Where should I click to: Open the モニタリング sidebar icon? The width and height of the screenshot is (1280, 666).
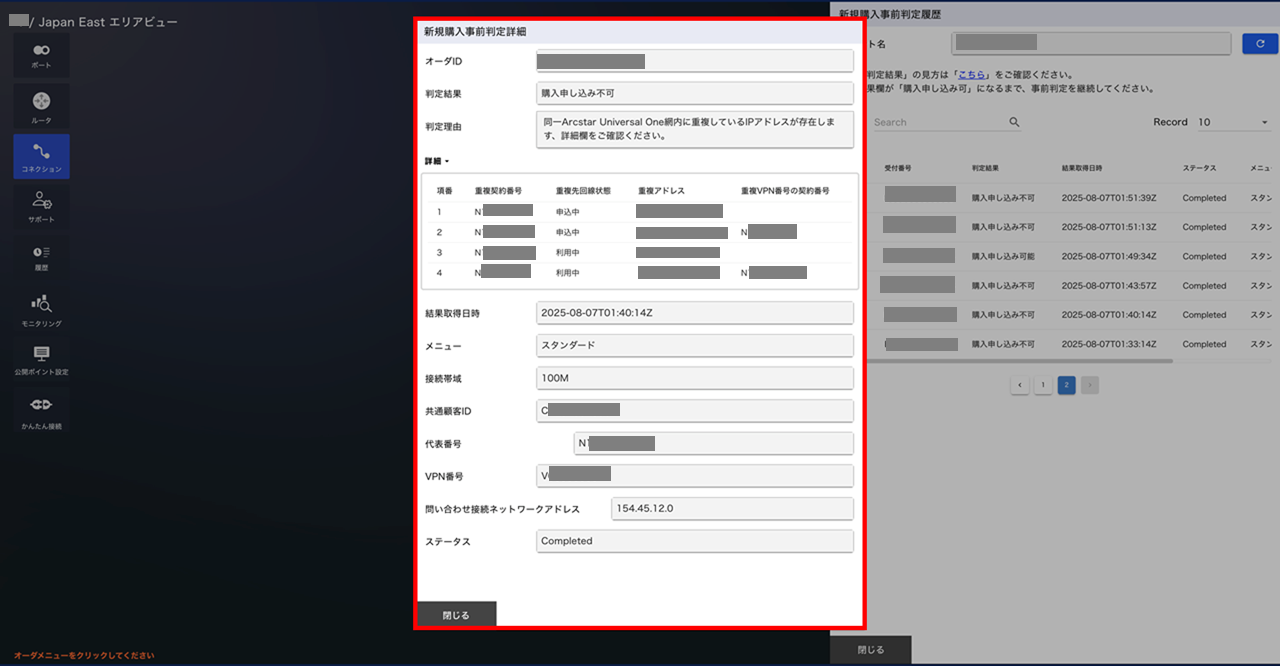click(41, 310)
